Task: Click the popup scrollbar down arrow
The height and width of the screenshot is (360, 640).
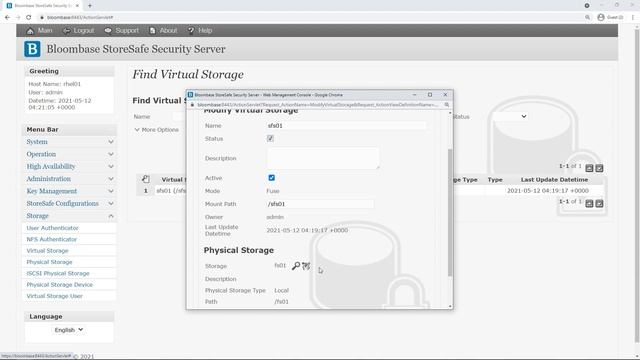Action: pyautogui.click(x=450, y=306)
